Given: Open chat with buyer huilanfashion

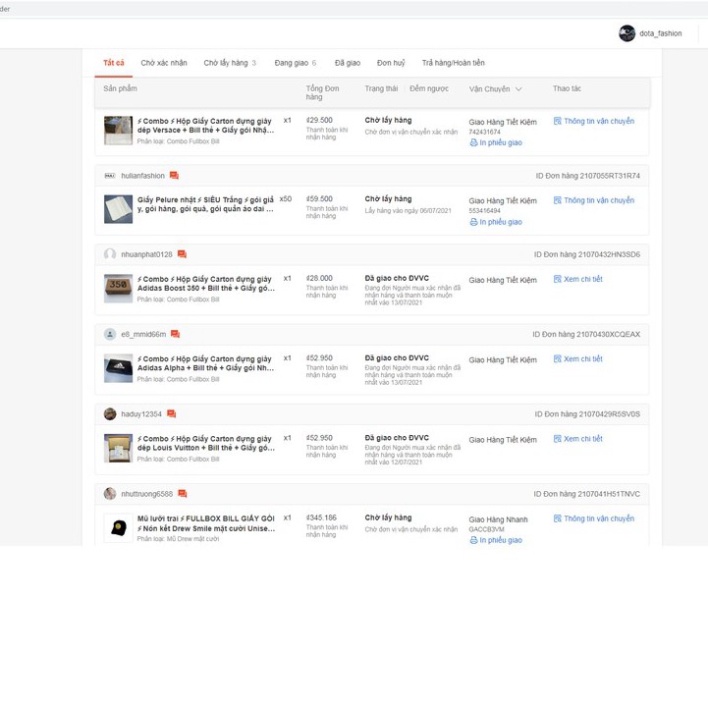Looking at the screenshot, I should [174, 176].
